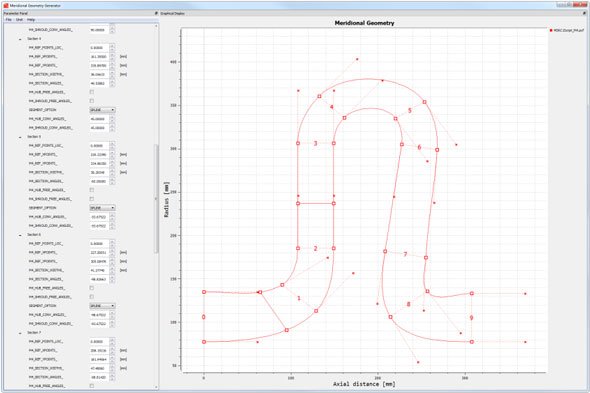Open Section 6 SEGMENT_OPTION dropdown
This screenshot has height=393, width=590.
click(x=102, y=306)
